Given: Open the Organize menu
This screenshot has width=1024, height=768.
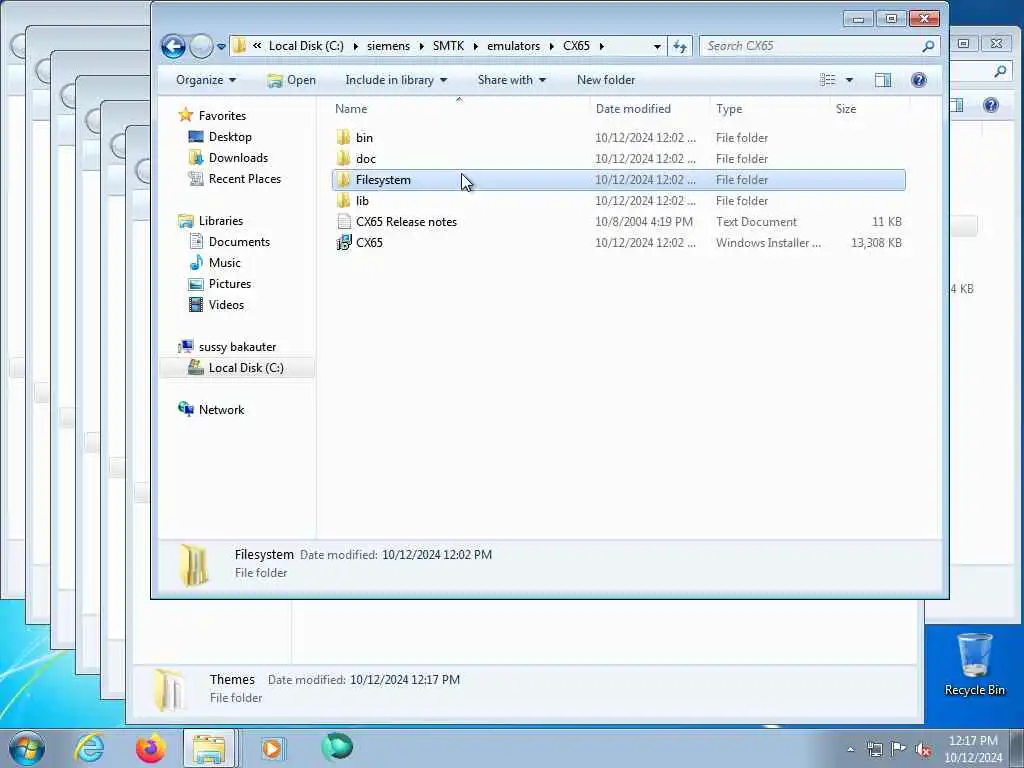Looking at the screenshot, I should click(206, 80).
